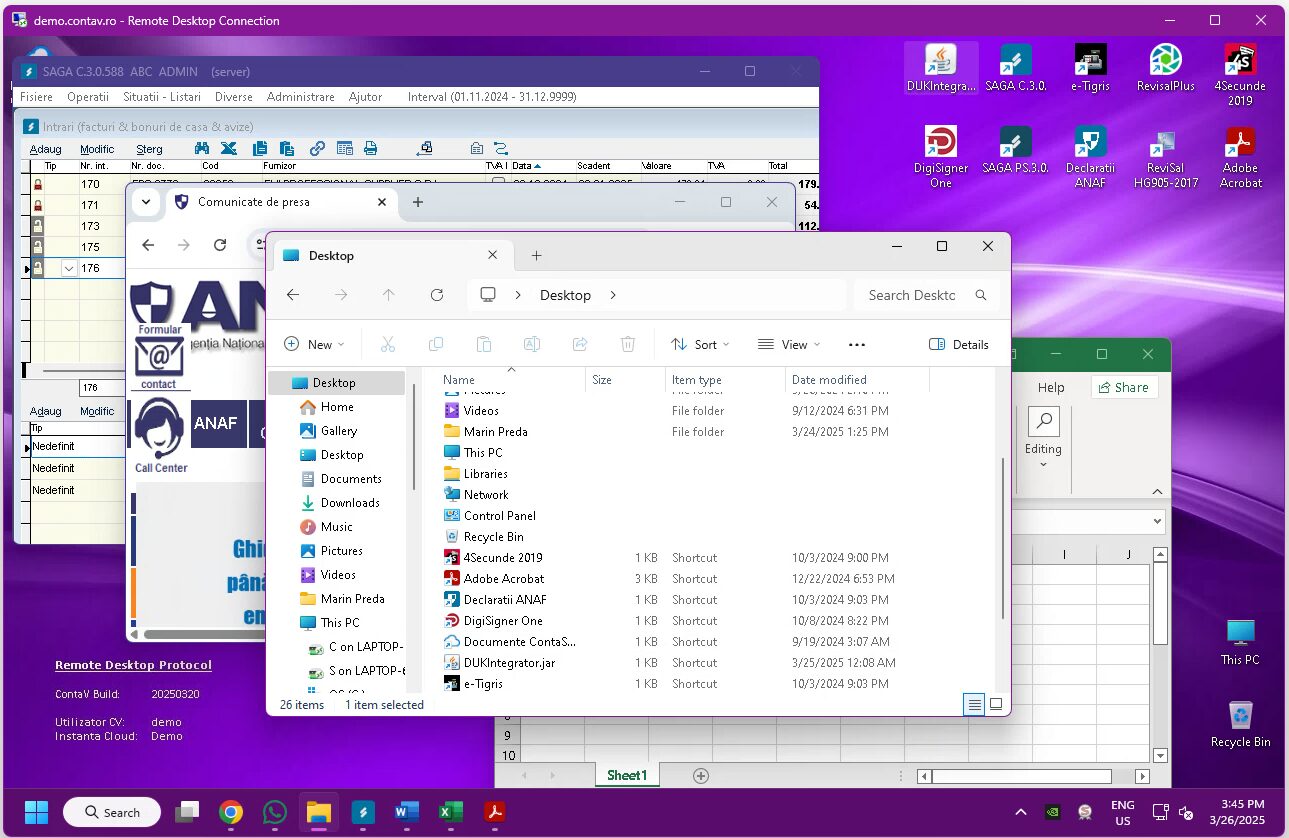Viewport: 1289px width, 838px height.
Task: Open WhatsApp from the taskbar
Action: coord(275,812)
